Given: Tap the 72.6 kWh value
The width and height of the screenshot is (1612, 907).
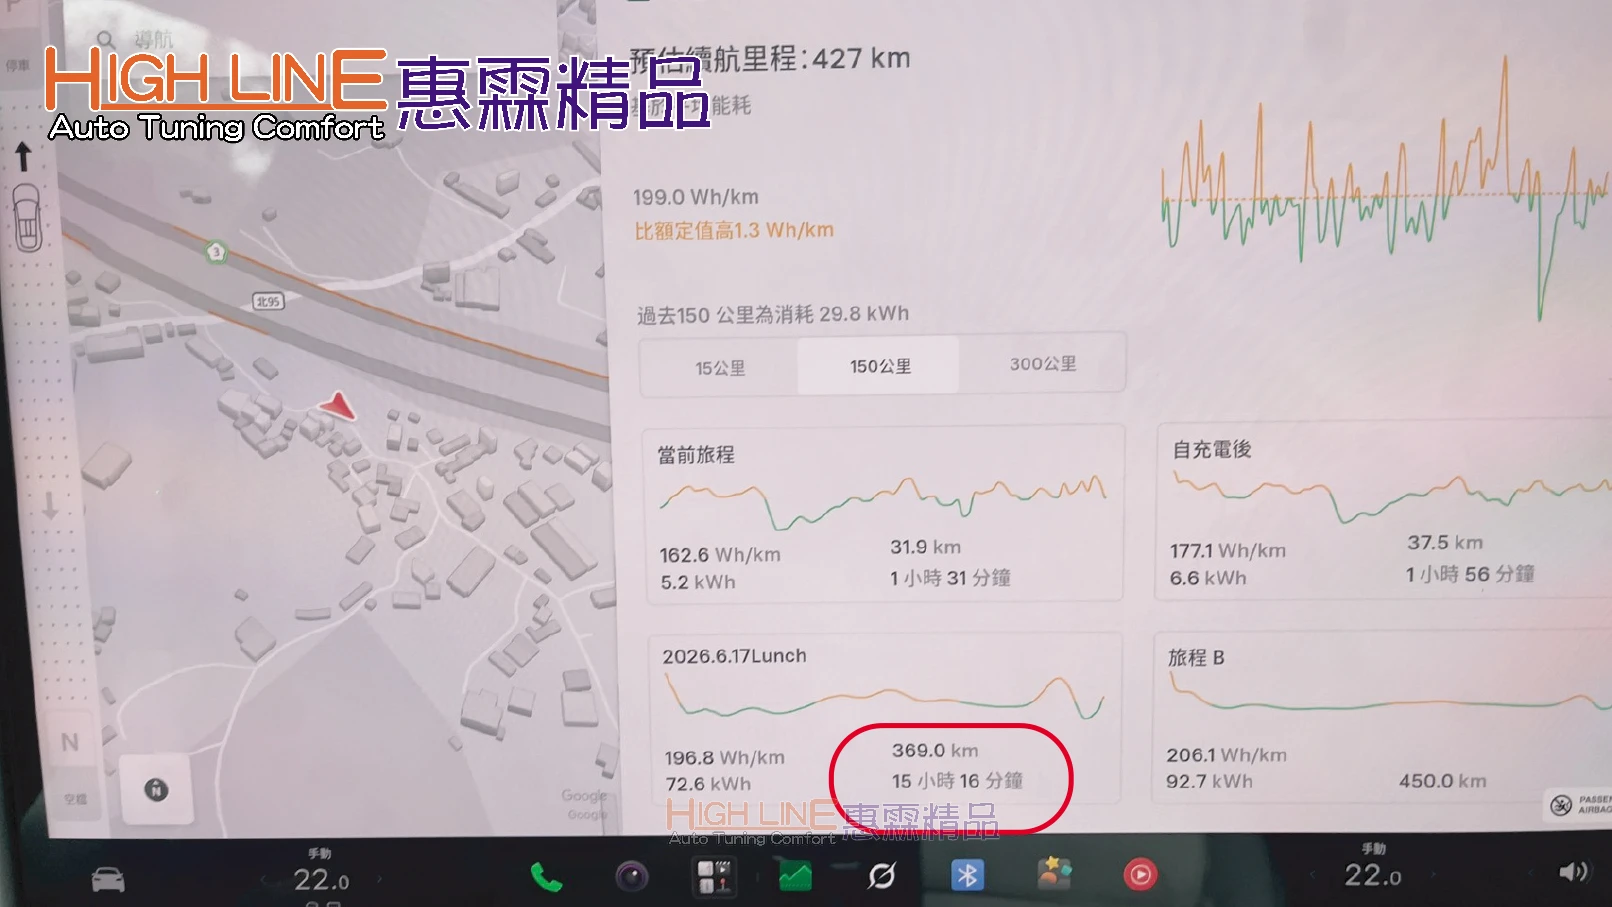Looking at the screenshot, I should point(708,784).
